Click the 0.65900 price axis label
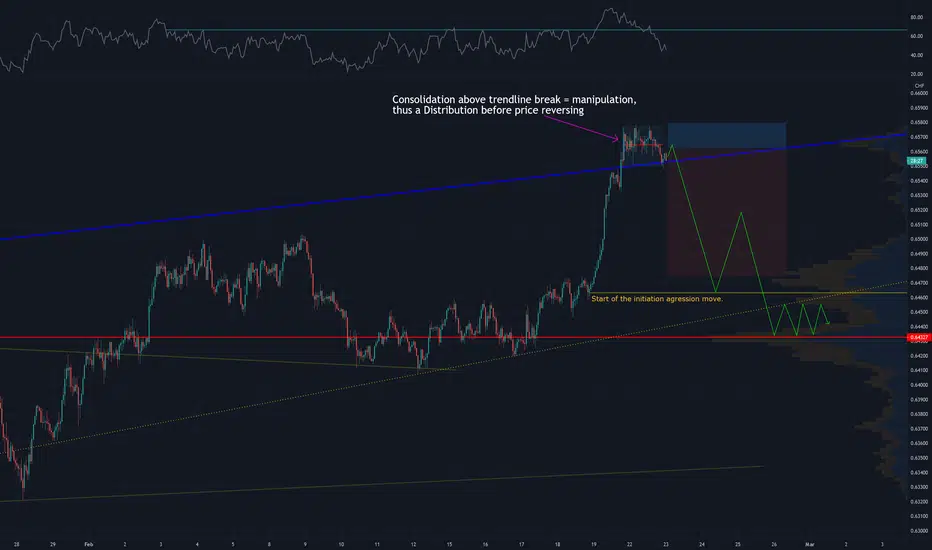Screen dimensions: 932x550 point(919,108)
